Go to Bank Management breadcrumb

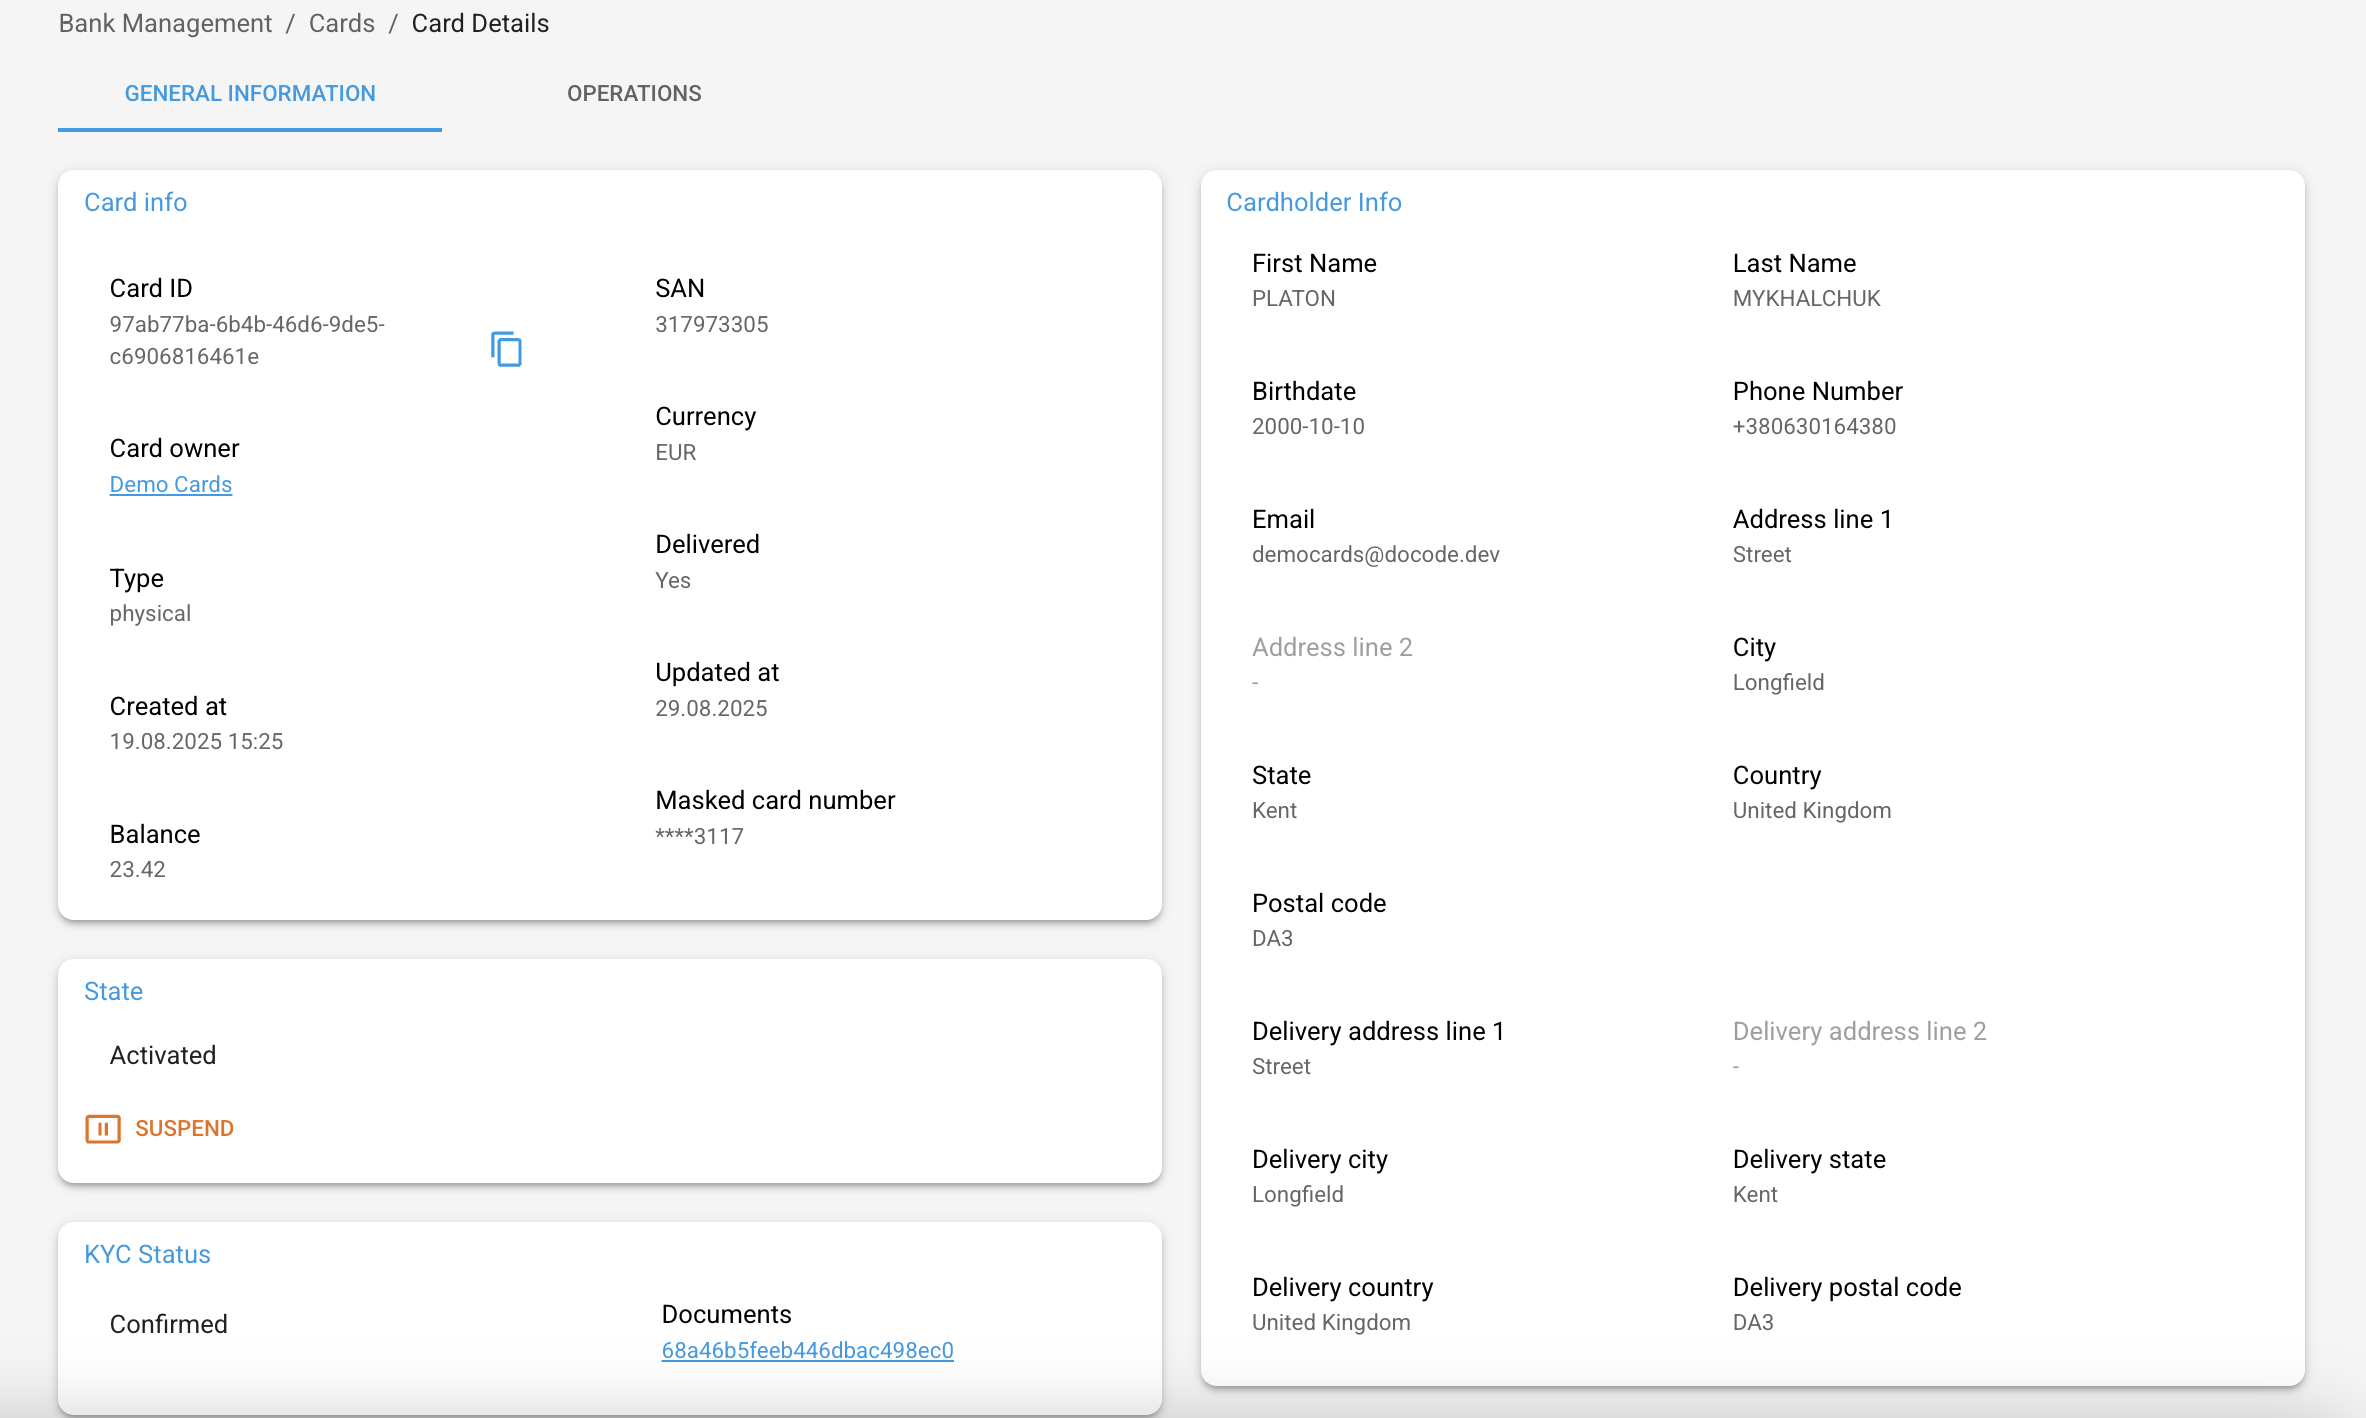point(165,23)
